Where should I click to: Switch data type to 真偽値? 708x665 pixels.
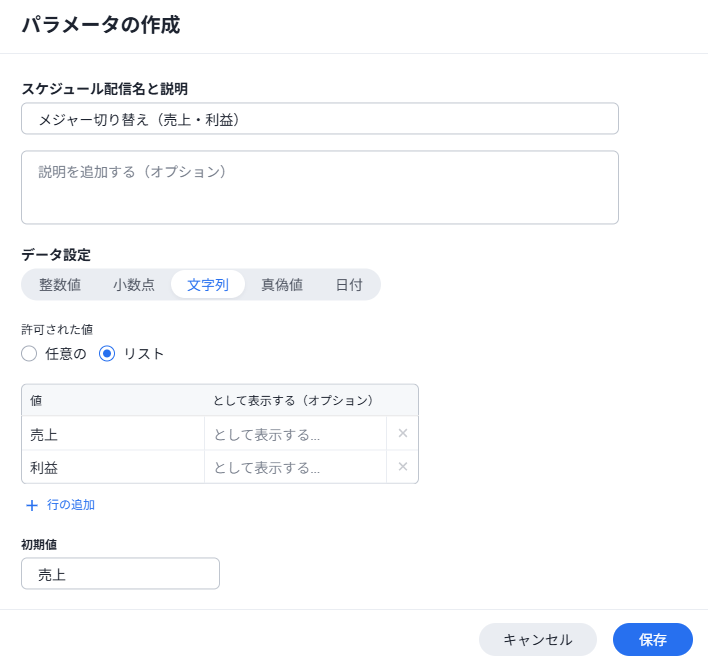click(x=282, y=285)
